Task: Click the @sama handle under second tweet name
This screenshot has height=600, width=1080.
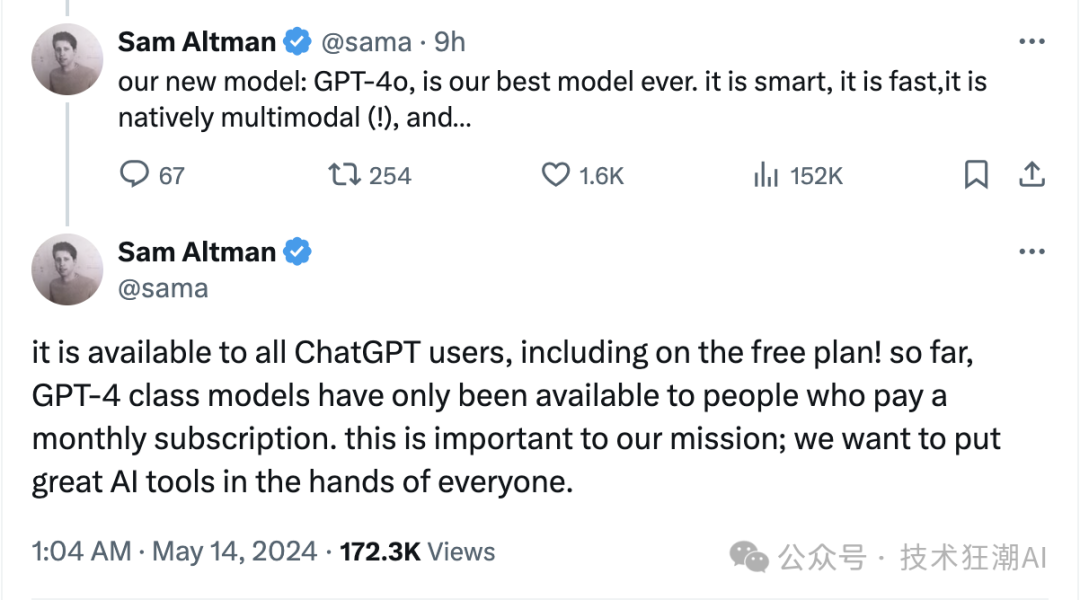Action: pyautogui.click(x=163, y=289)
